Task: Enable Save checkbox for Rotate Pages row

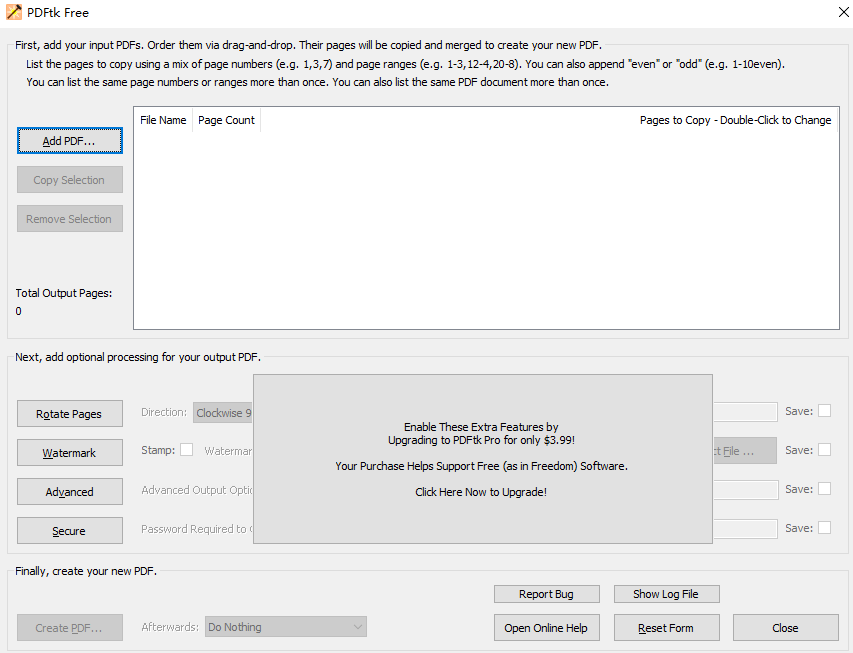Action: point(824,411)
